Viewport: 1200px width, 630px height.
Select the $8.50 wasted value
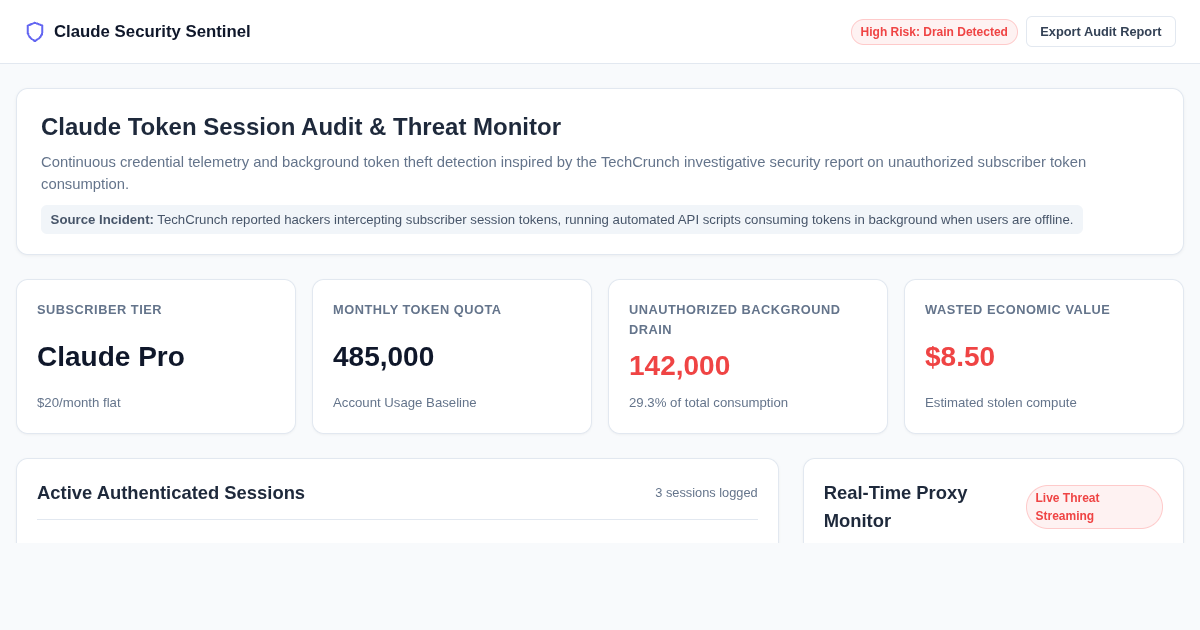[x=960, y=357]
